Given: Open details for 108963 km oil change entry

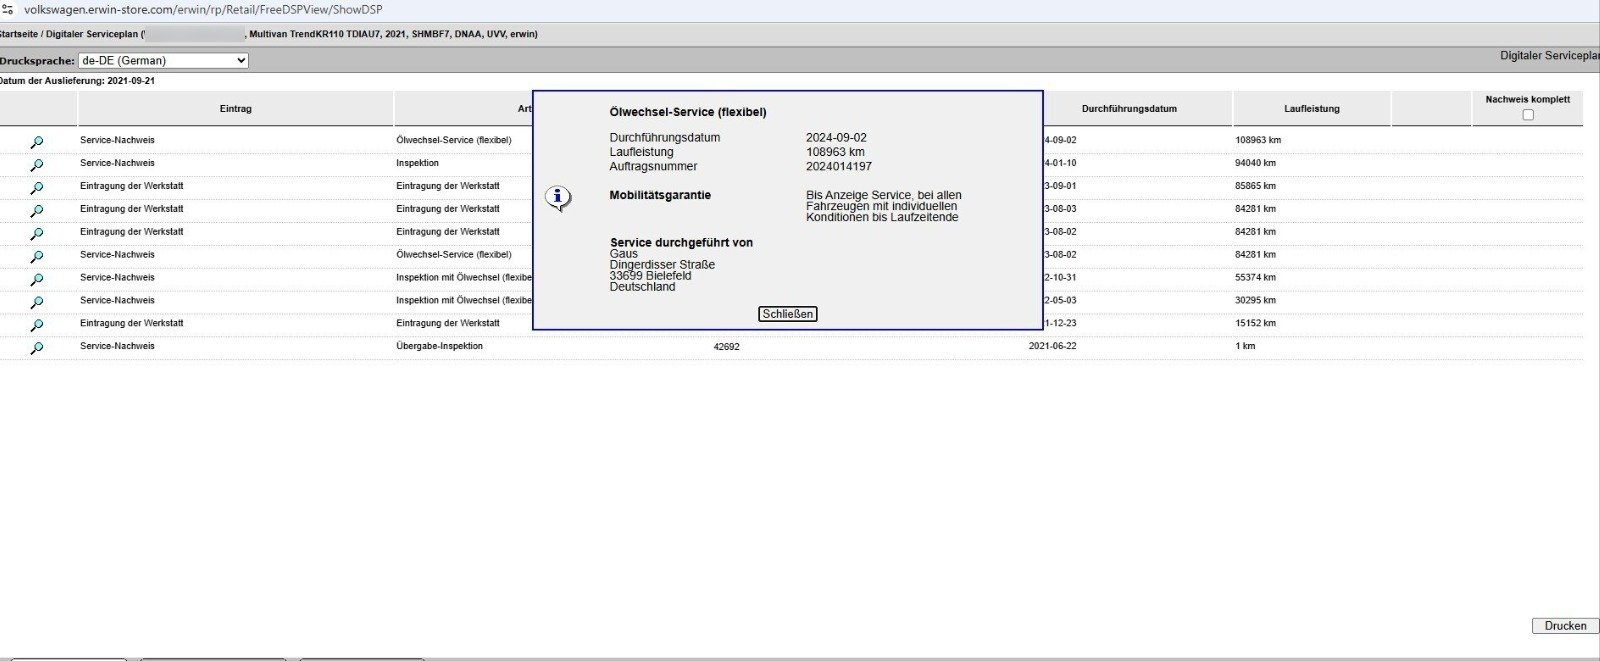Looking at the screenshot, I should (37, 142).
